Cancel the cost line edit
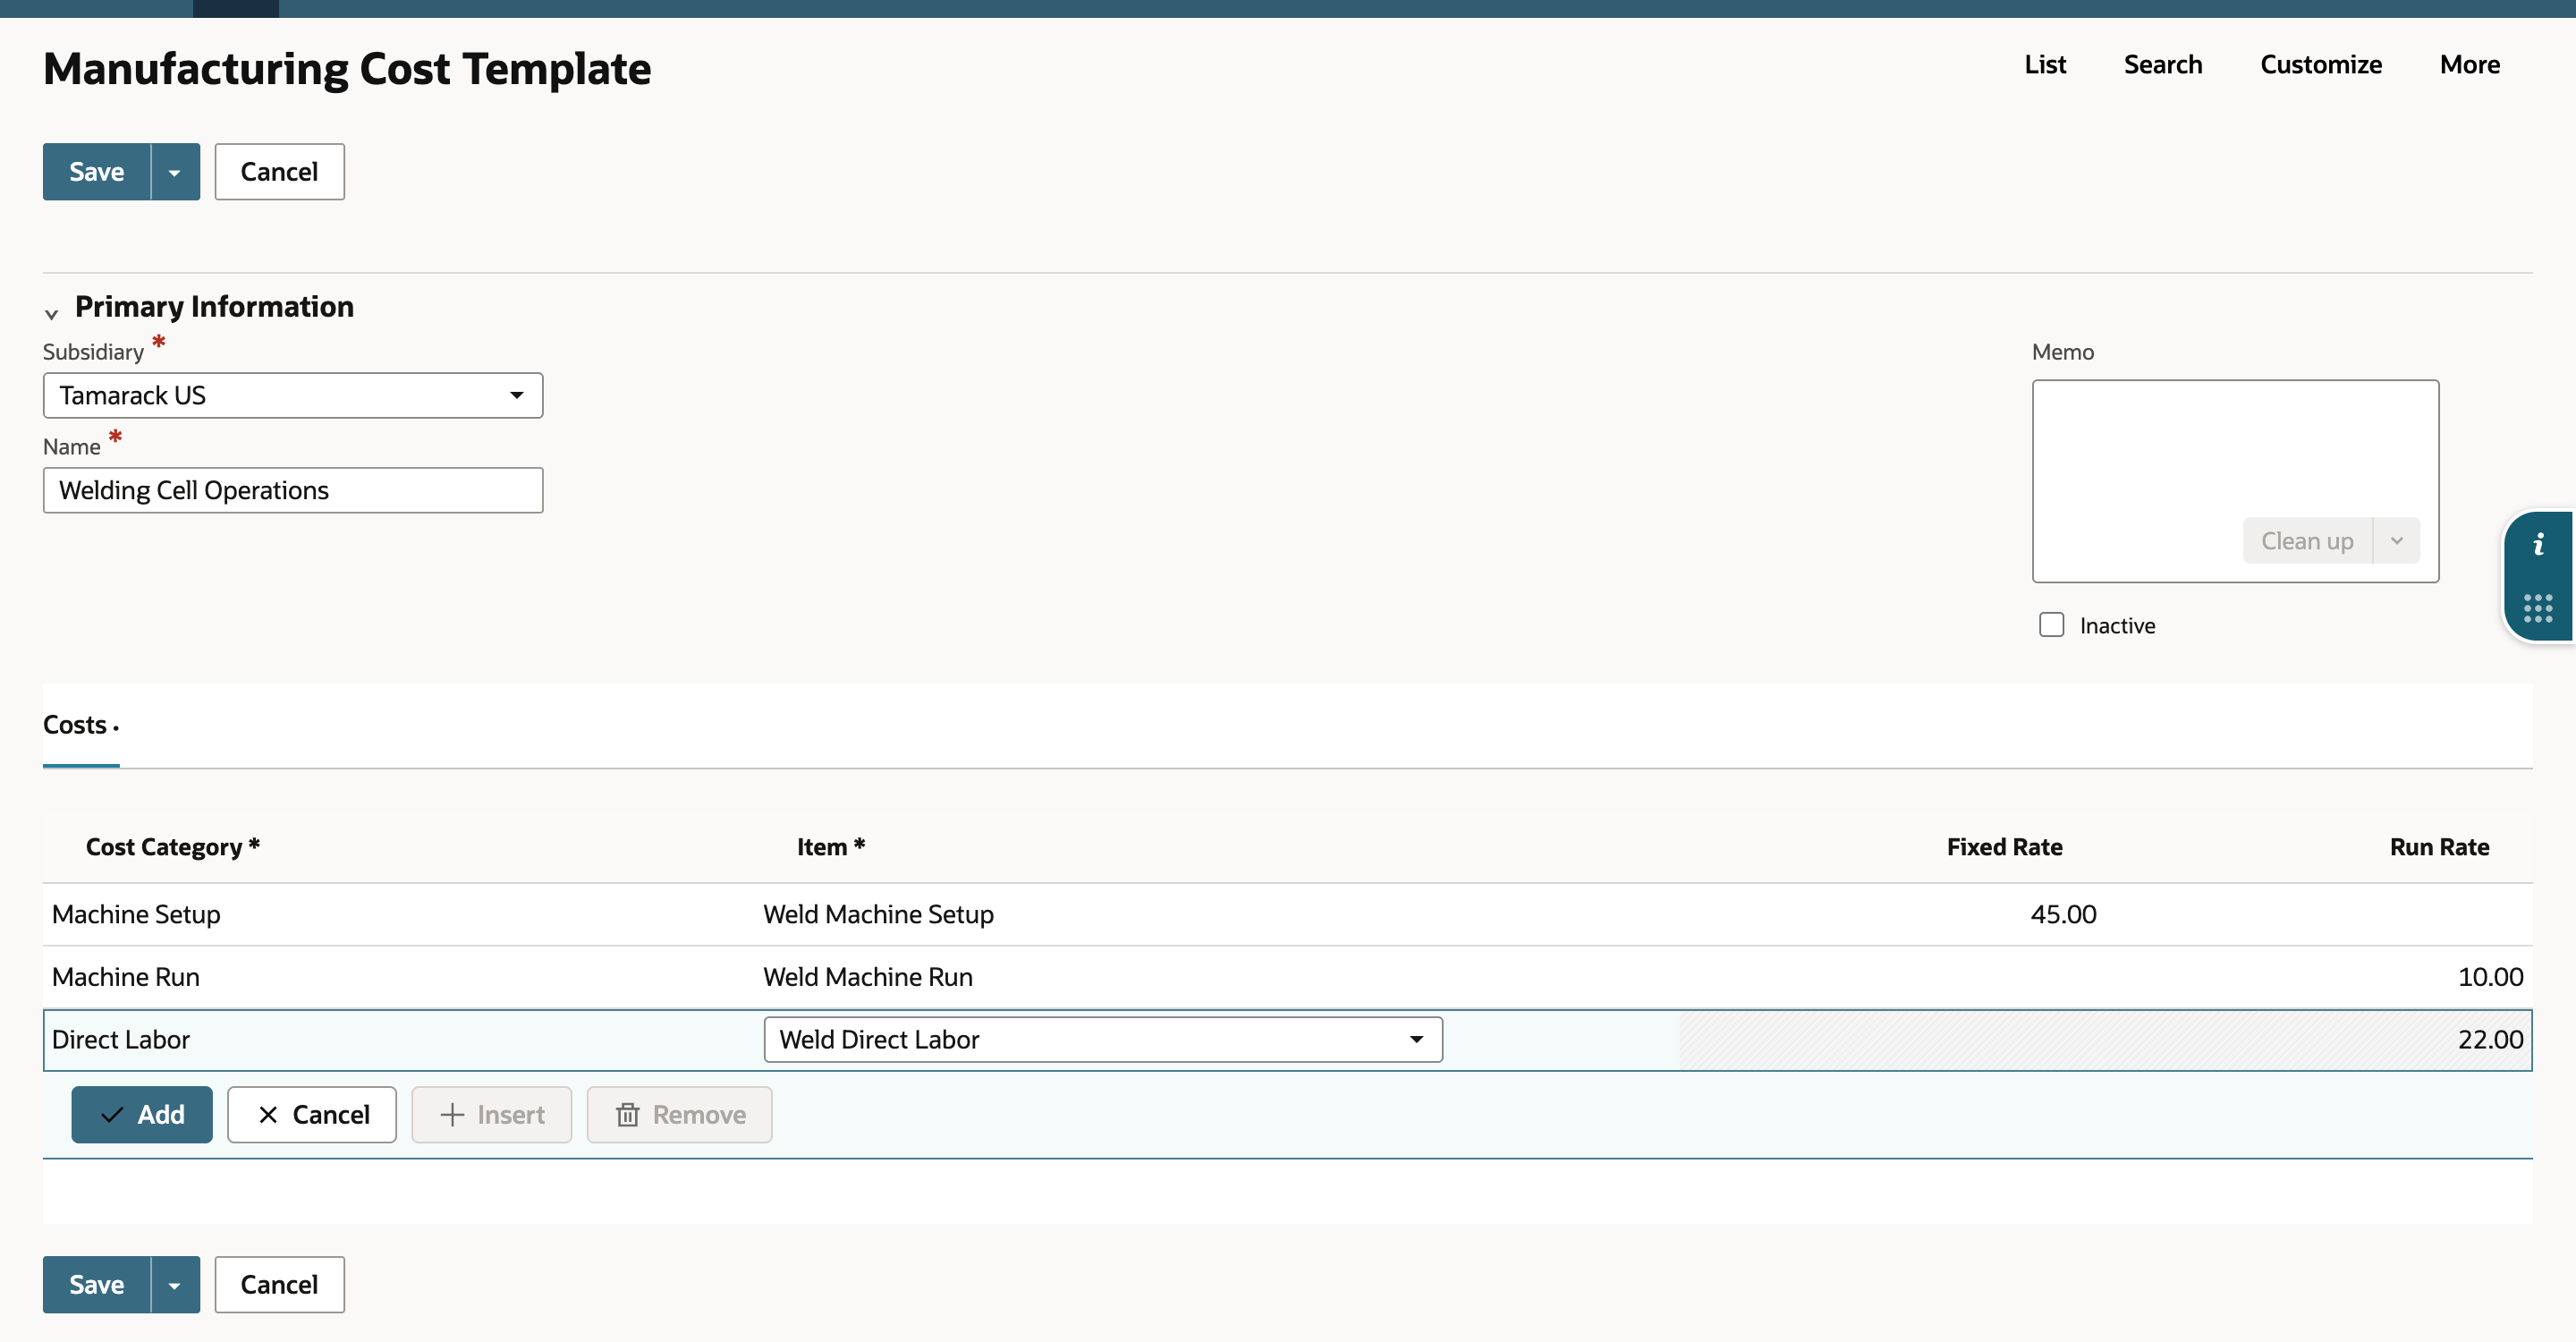Screen dimensions: 2576x1342 [312, 1115]
